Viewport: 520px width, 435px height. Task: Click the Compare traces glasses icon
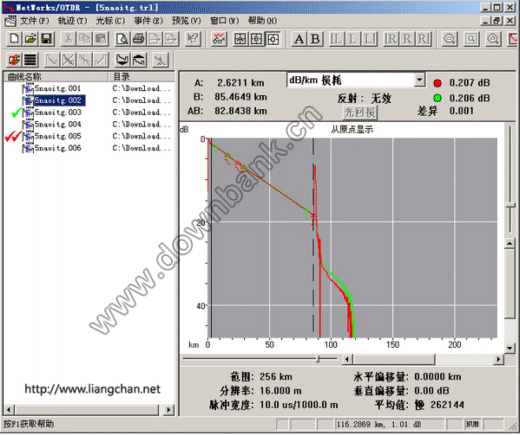pyautogui.click(x=219, y=39)
